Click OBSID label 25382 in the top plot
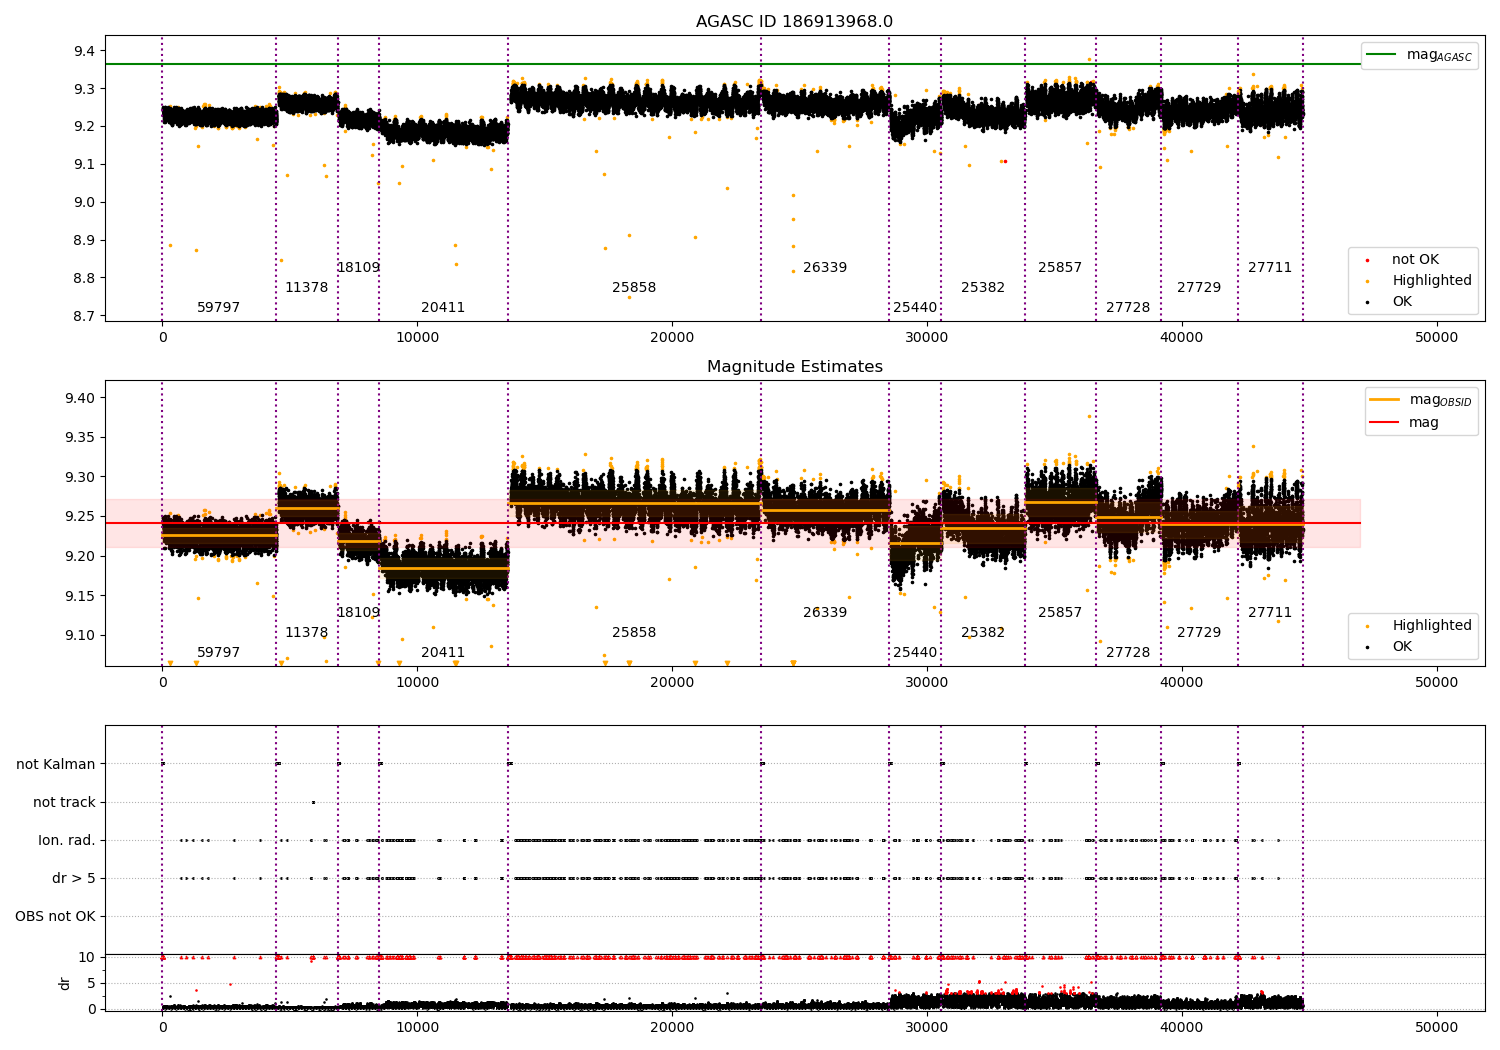Viewport: 1500px width, 1050px height. click(983, 288)
